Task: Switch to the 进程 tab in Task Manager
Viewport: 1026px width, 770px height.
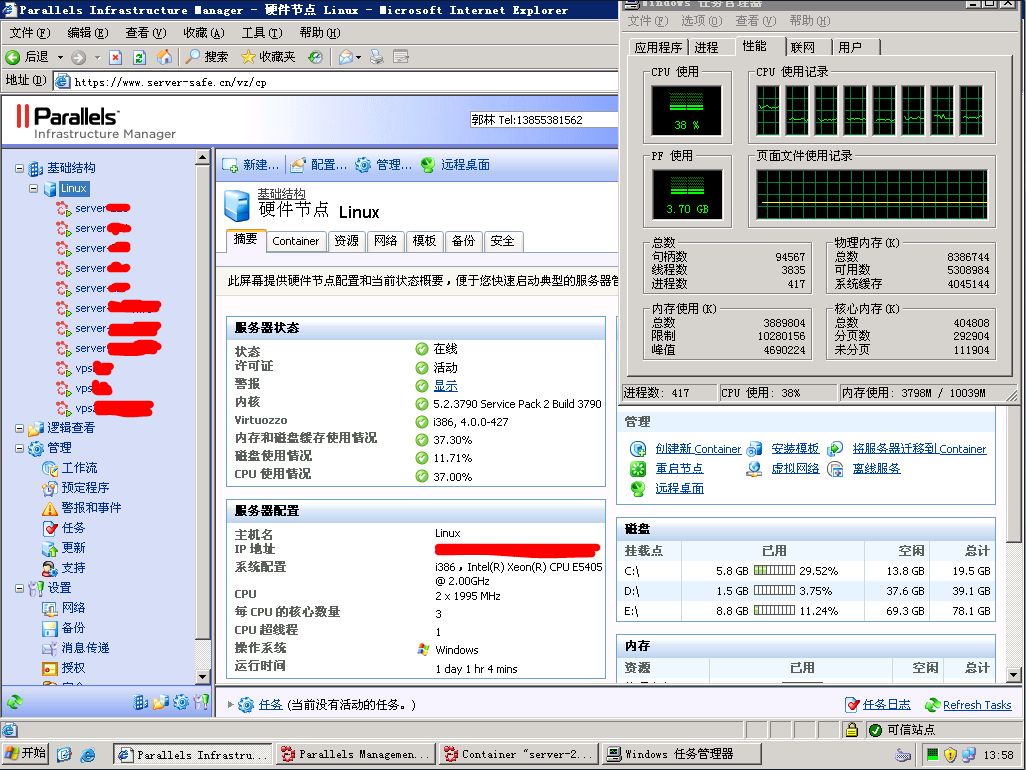Action: [707, 47]
